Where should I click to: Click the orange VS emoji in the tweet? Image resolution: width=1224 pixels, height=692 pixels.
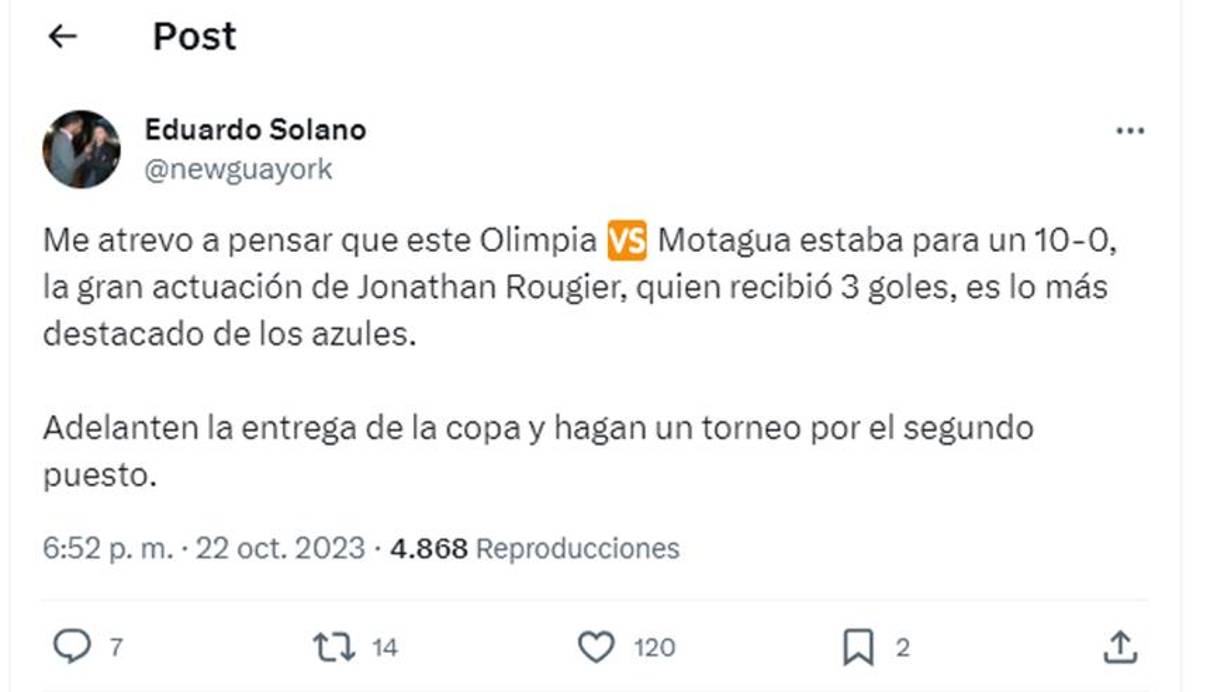click(x=625, y=238)
